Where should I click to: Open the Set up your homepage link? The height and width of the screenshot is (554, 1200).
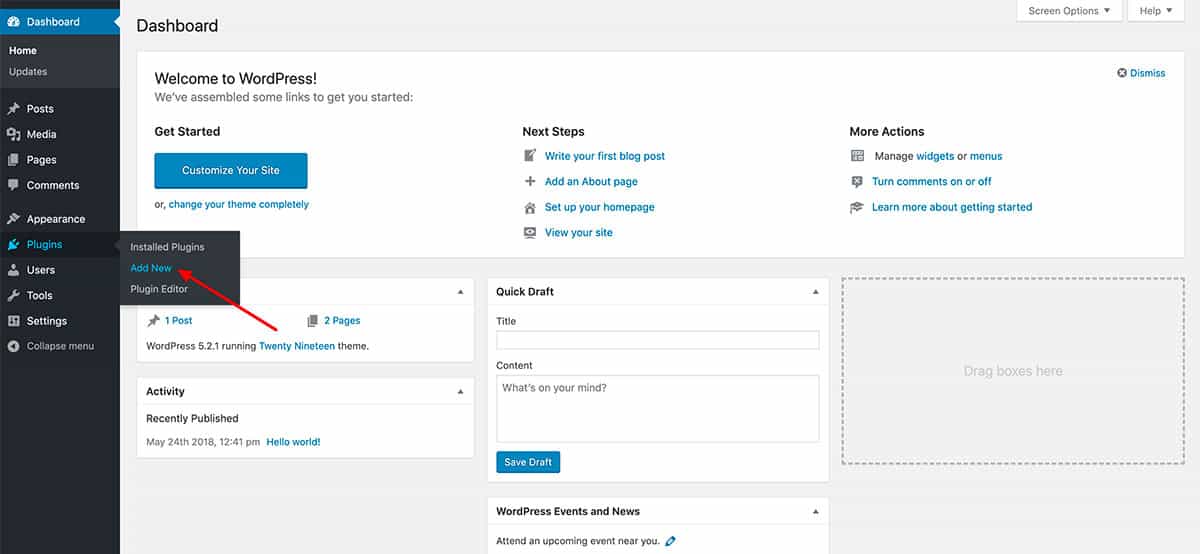pyautogui.click(x=600, y=207)
